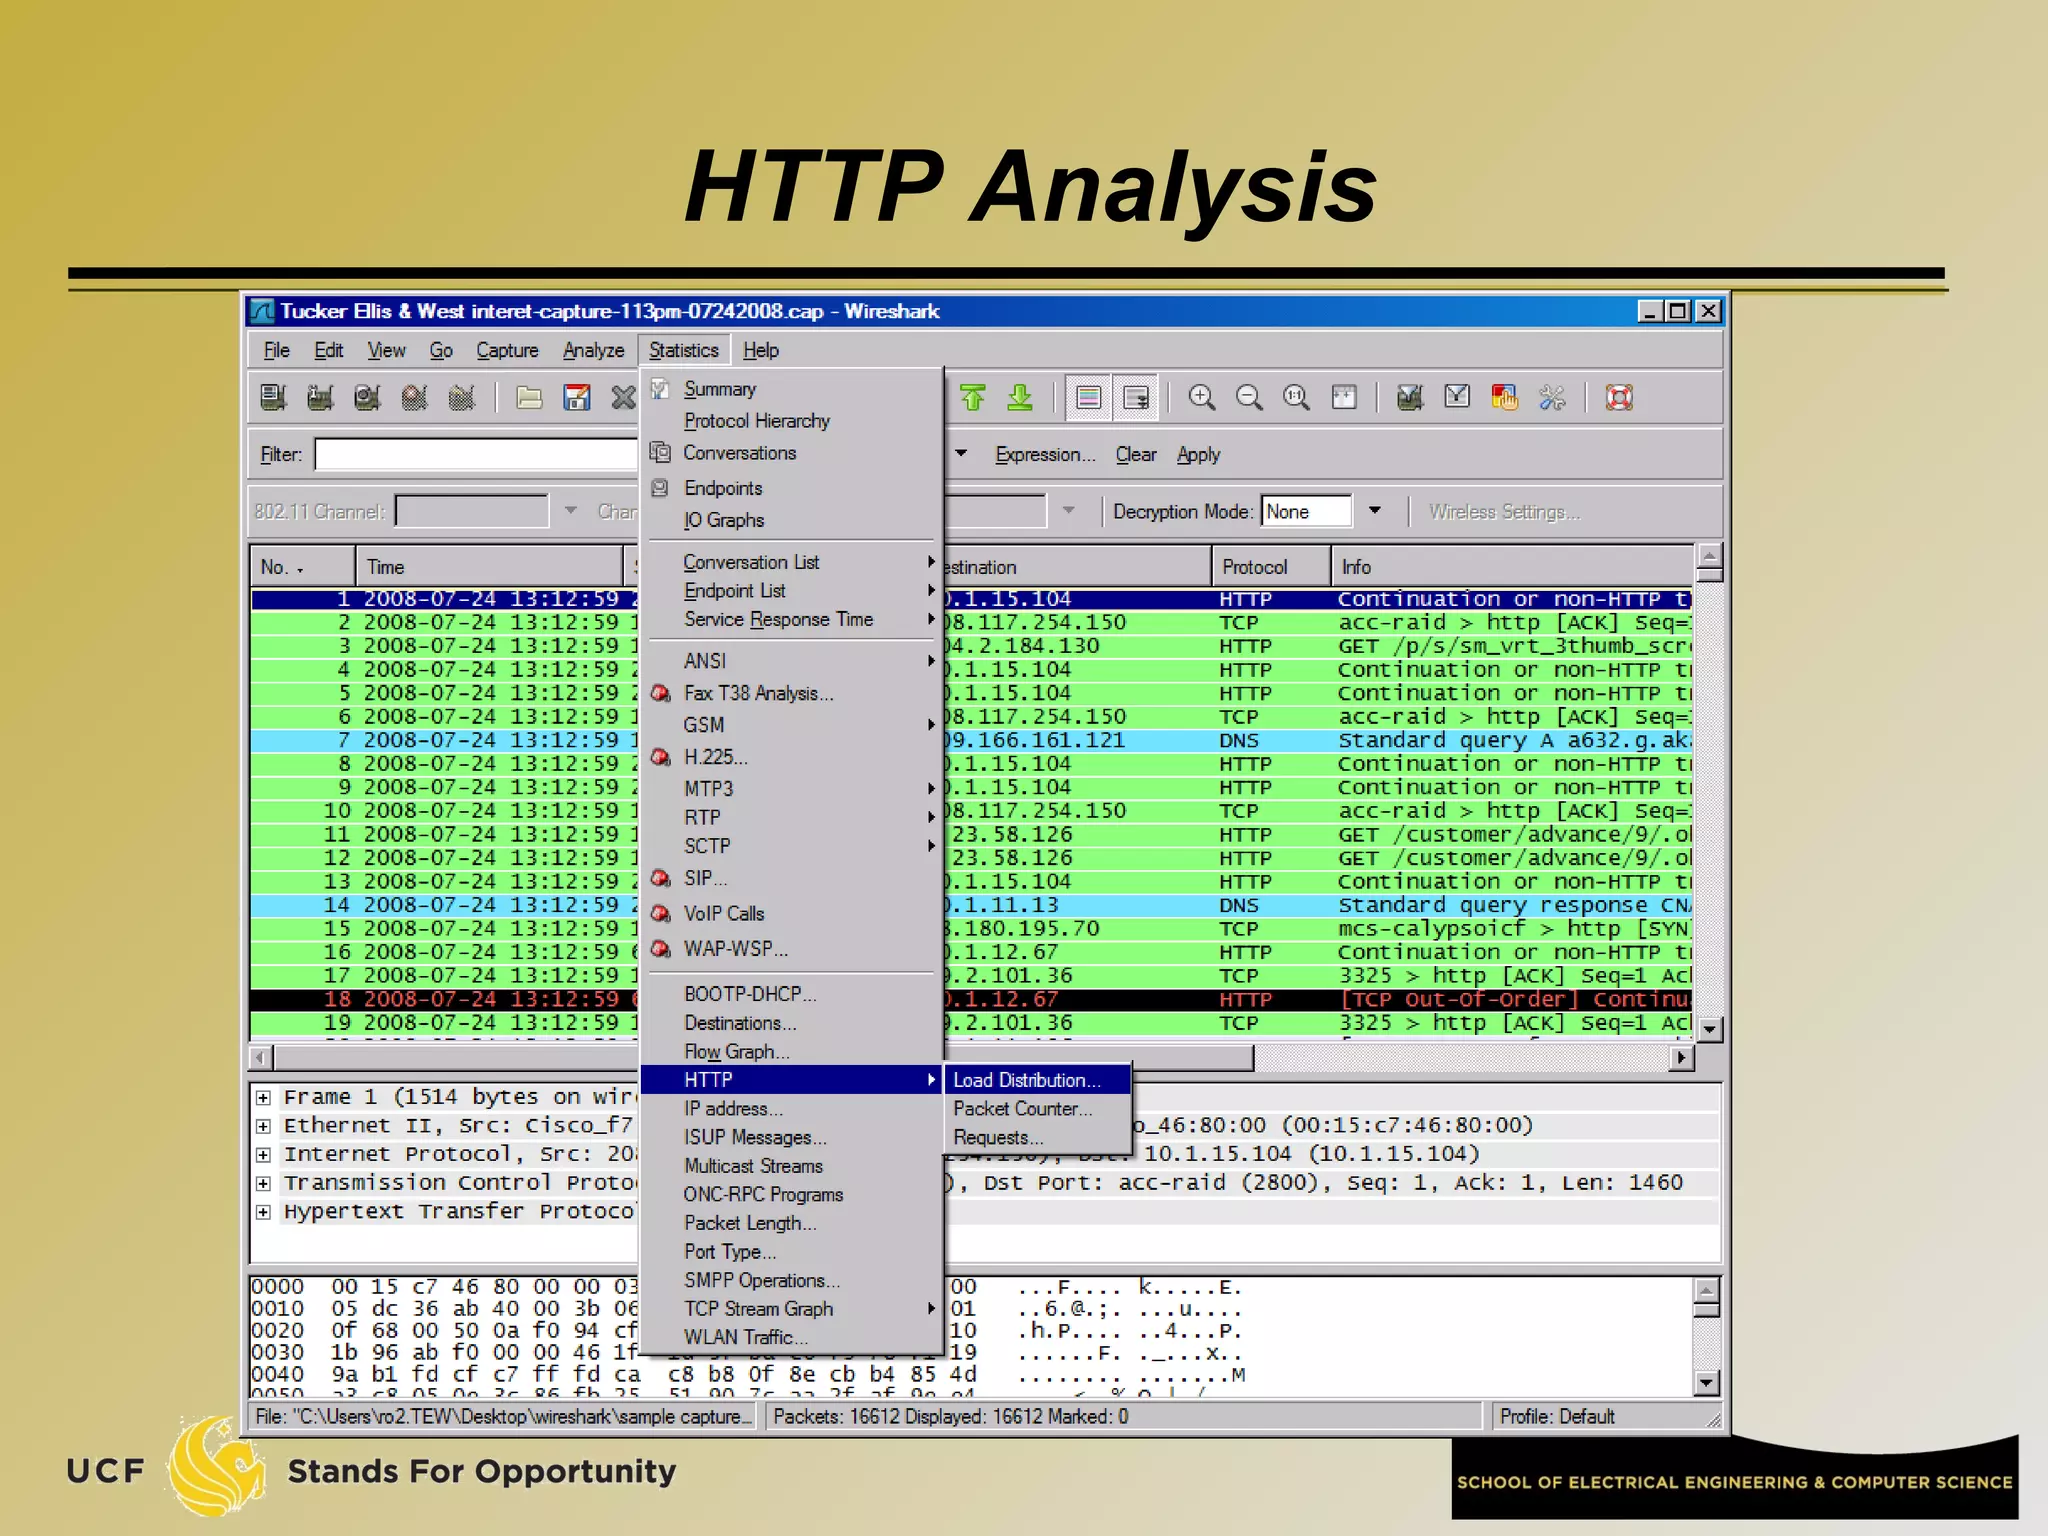2048x1536 pixels.
Task: Click the zoom in magnifier icon
Action: [1201, 398]
